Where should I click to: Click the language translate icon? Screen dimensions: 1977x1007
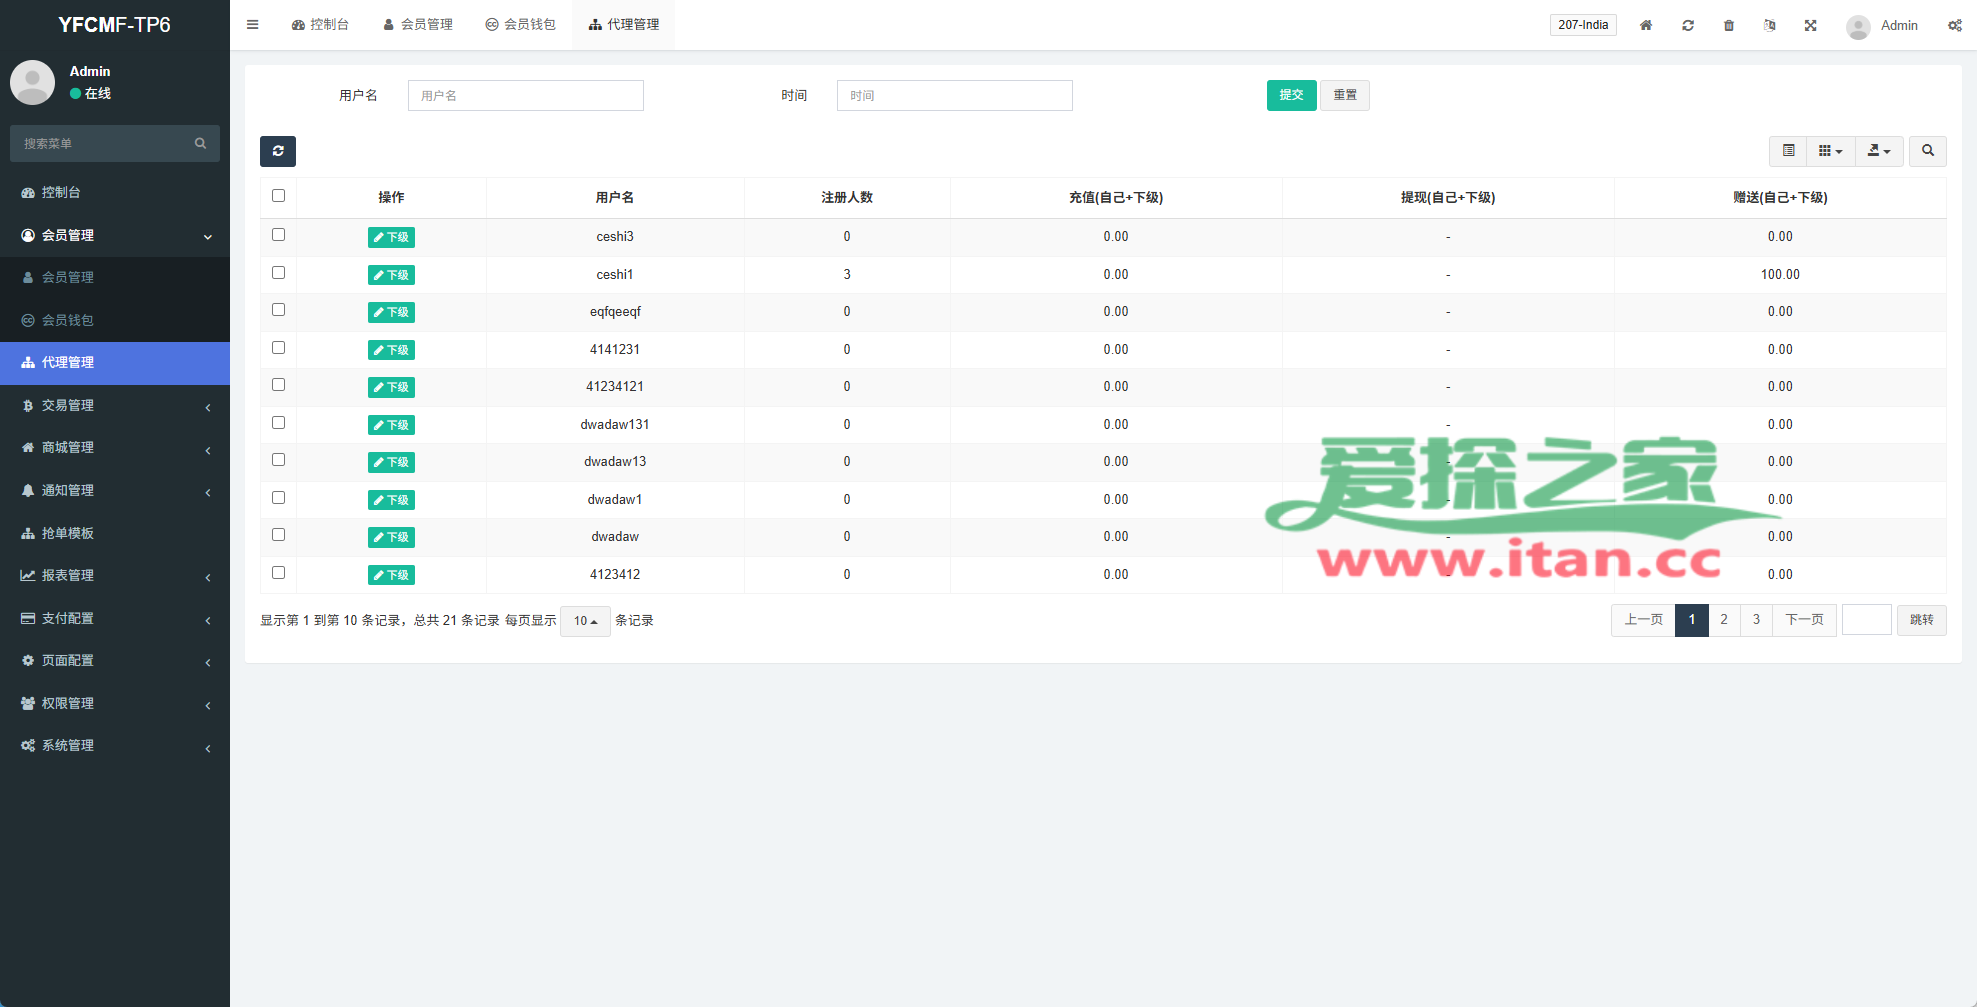pos(1769,25)
